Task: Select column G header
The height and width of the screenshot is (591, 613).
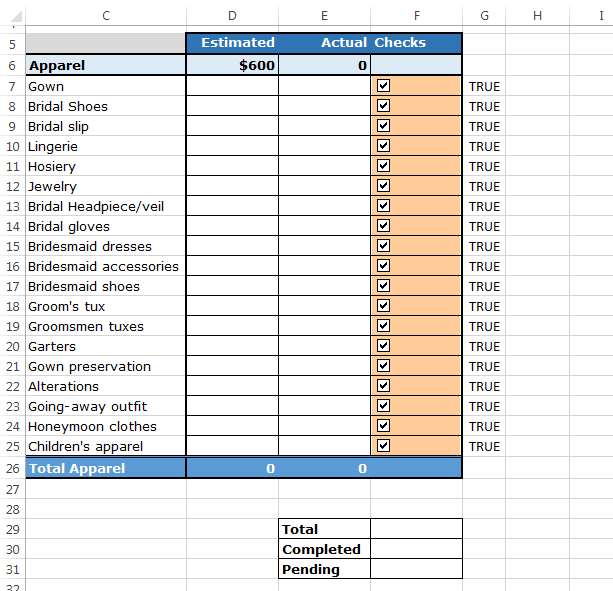Action: click(484, 16)
